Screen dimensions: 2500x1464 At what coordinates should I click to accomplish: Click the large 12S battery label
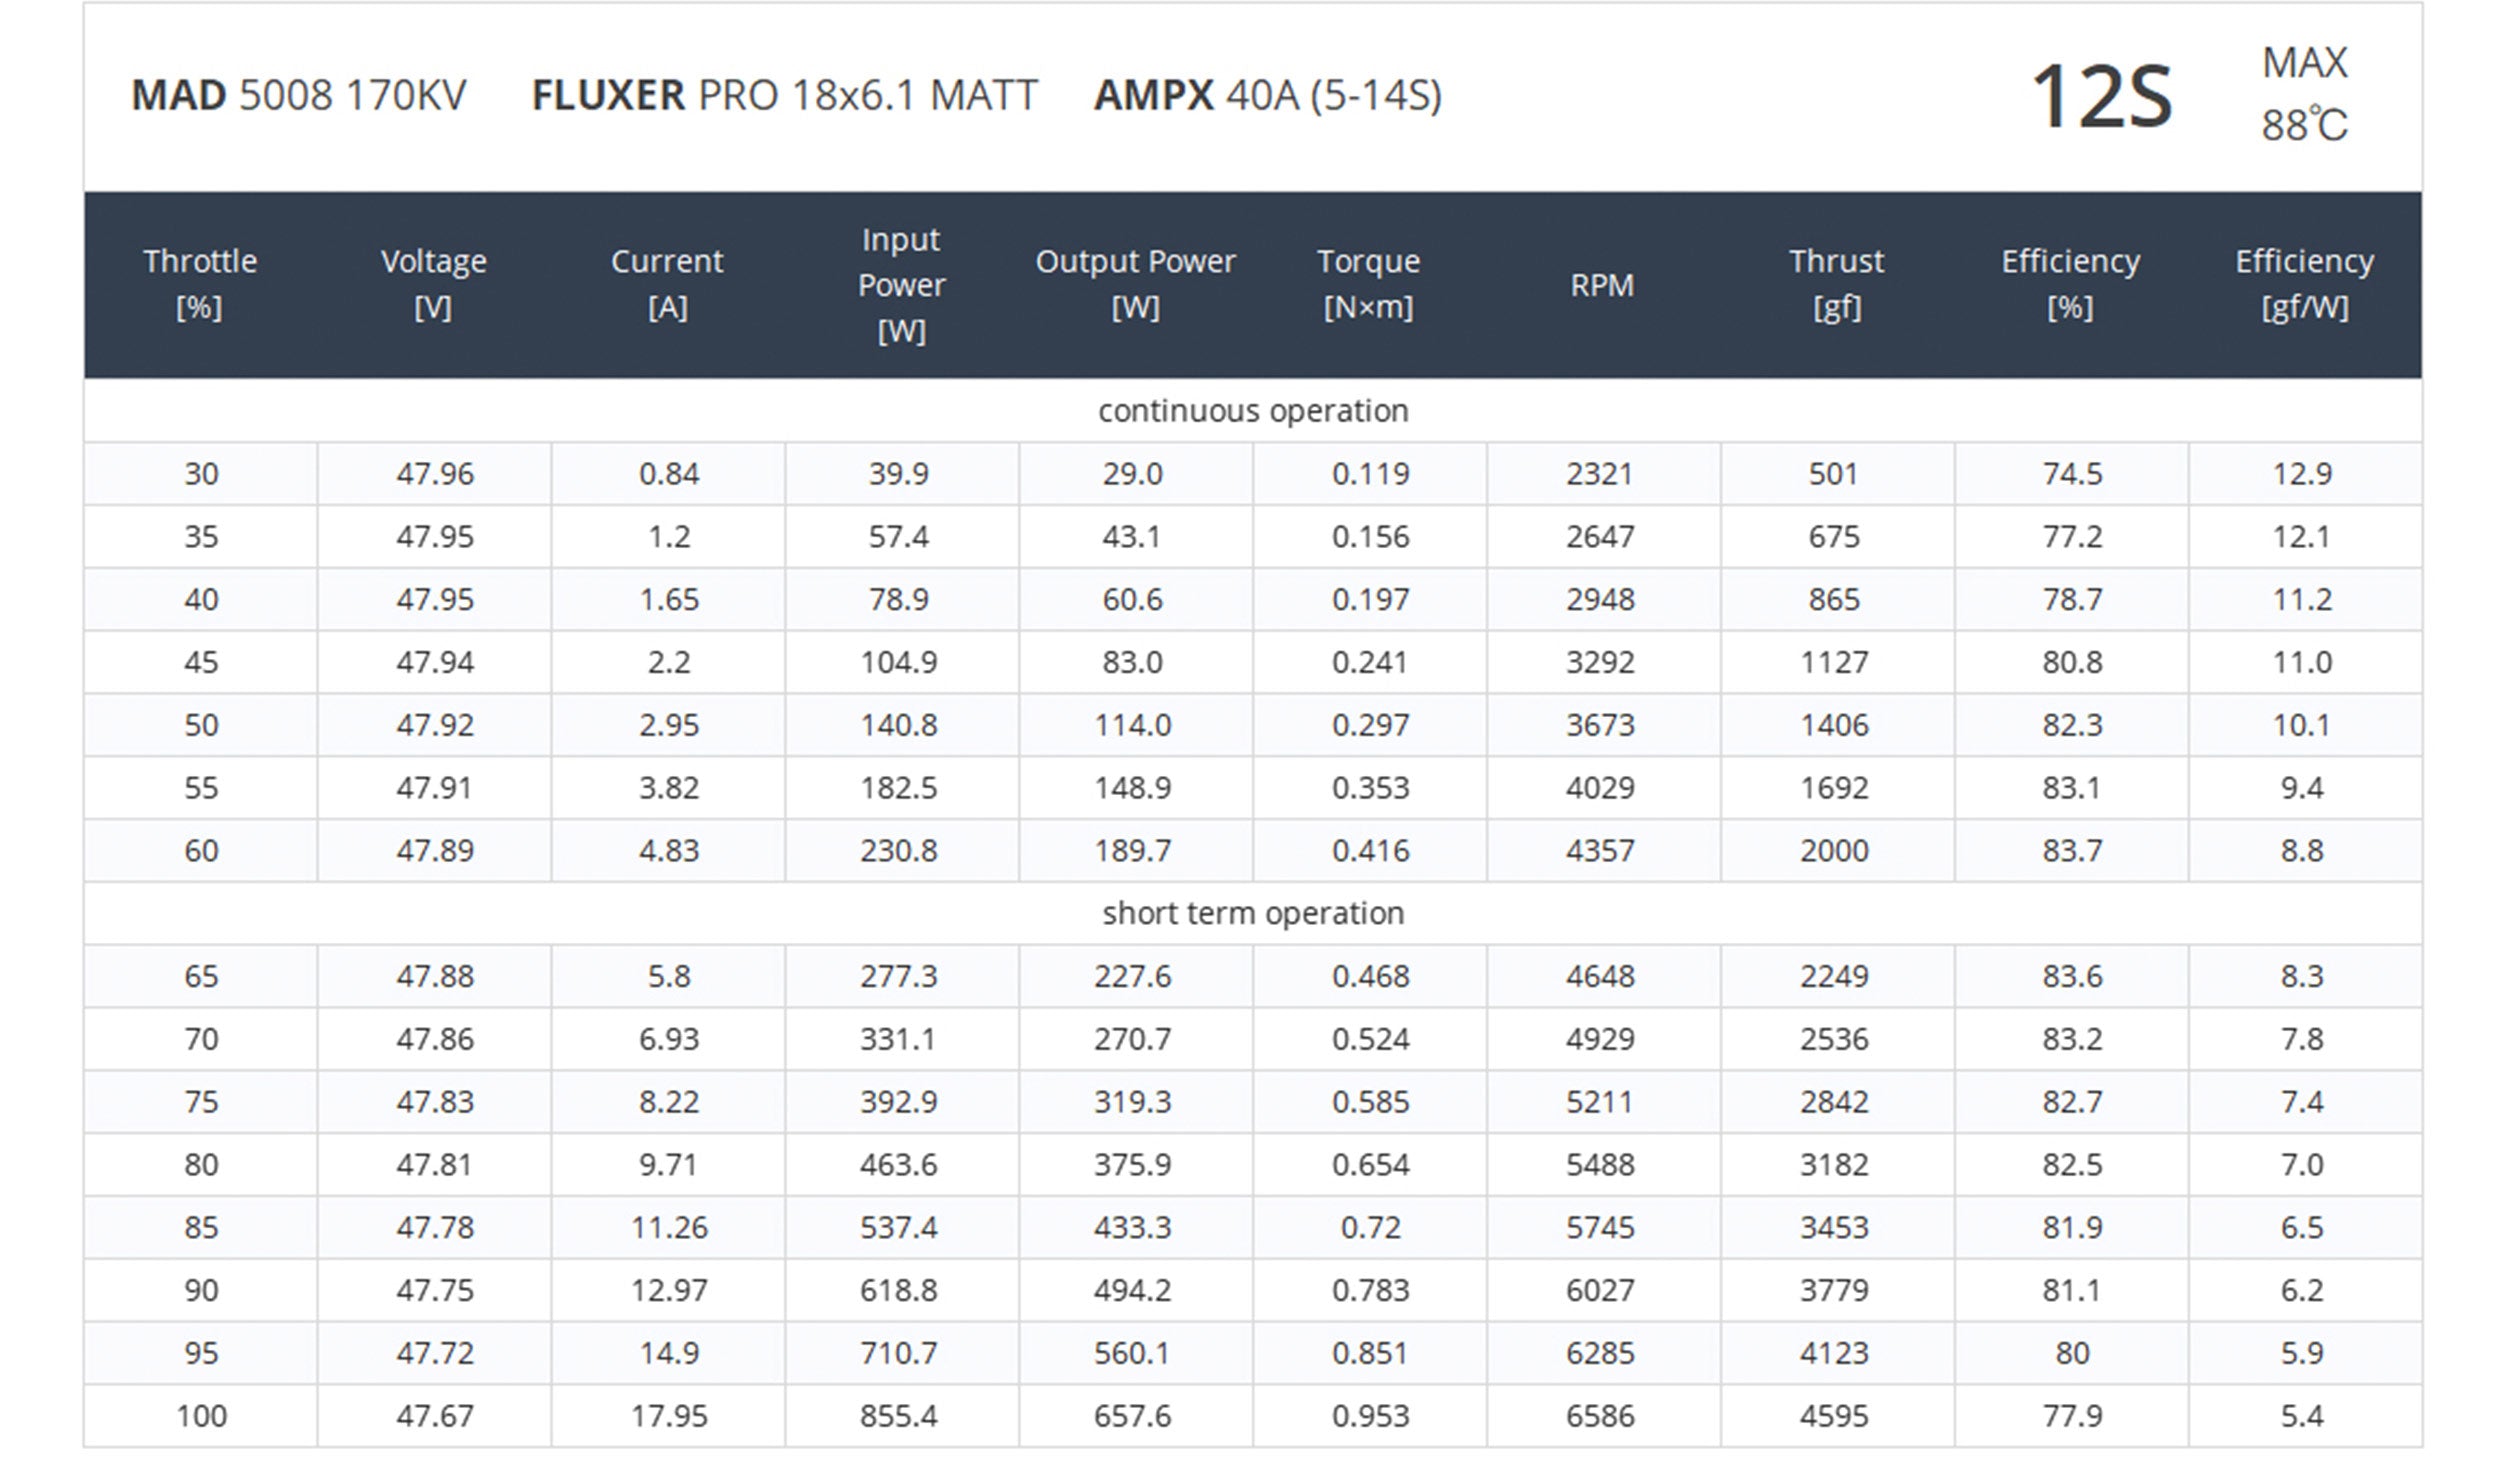pyautogui.click(x=2101, y=97)
